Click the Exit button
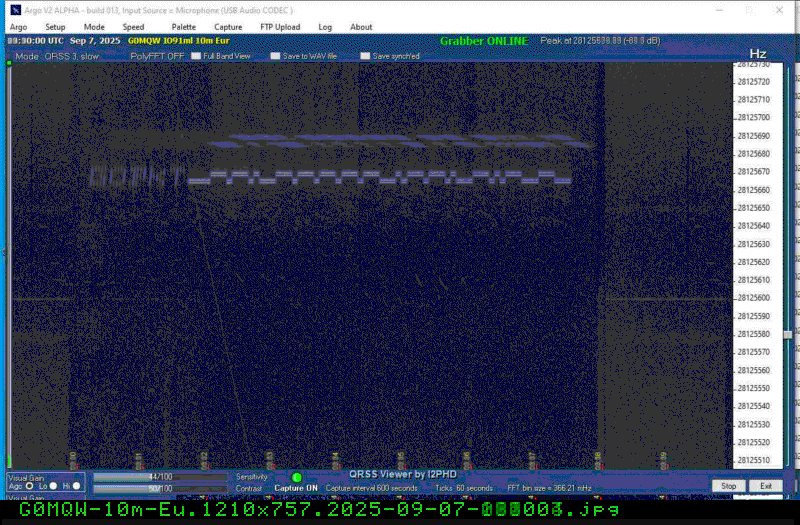Image resolution: width=800 pixels, height=525 pixels. click(x=765, y=486)
